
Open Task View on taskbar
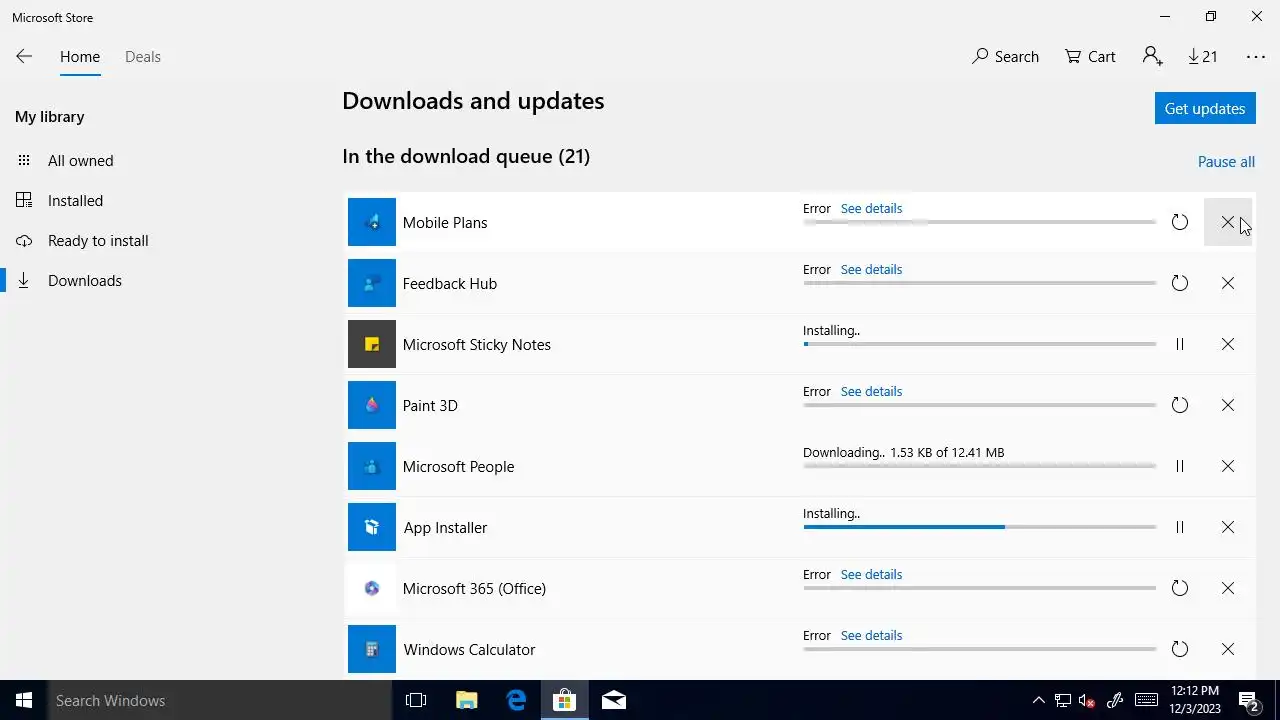(x=416, y=700)
